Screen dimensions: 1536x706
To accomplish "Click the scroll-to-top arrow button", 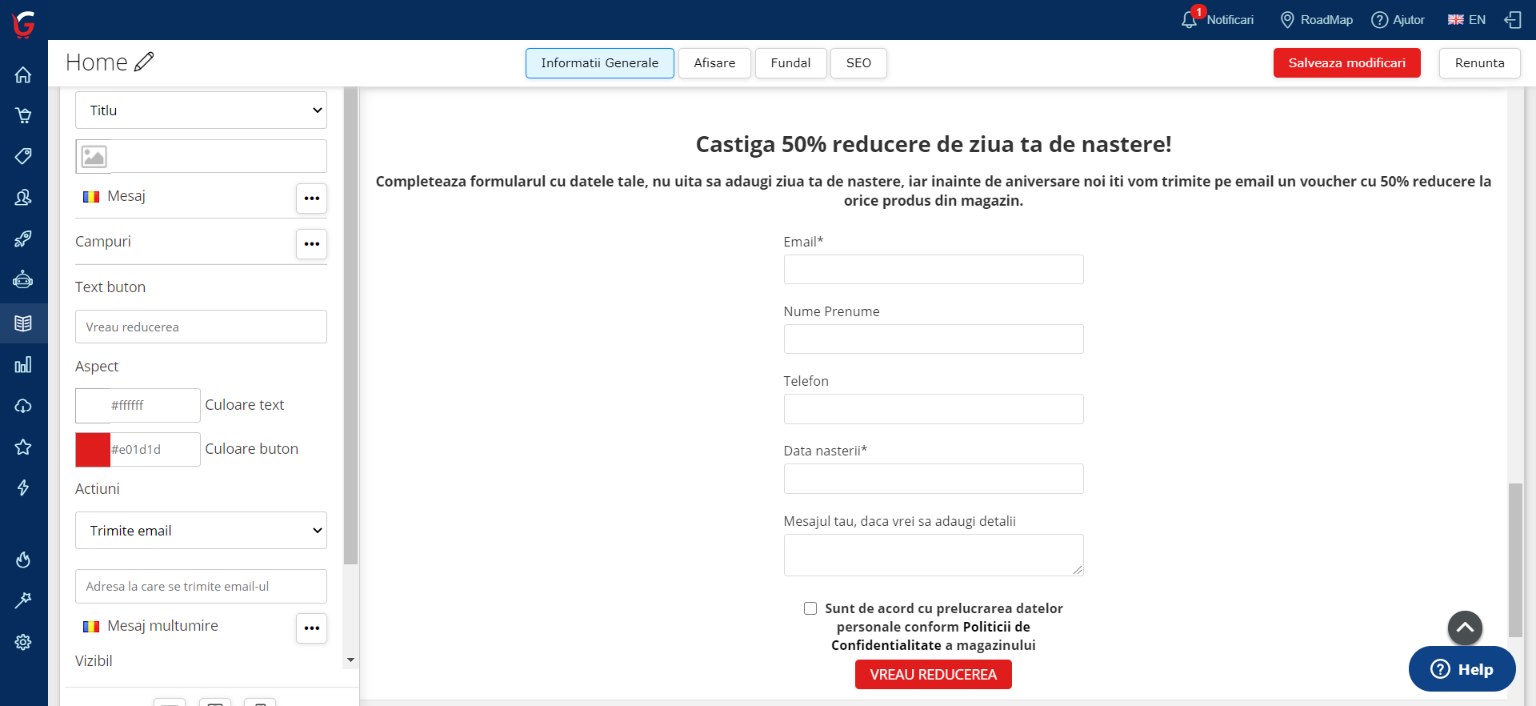I will click(x=1464, y=628).
